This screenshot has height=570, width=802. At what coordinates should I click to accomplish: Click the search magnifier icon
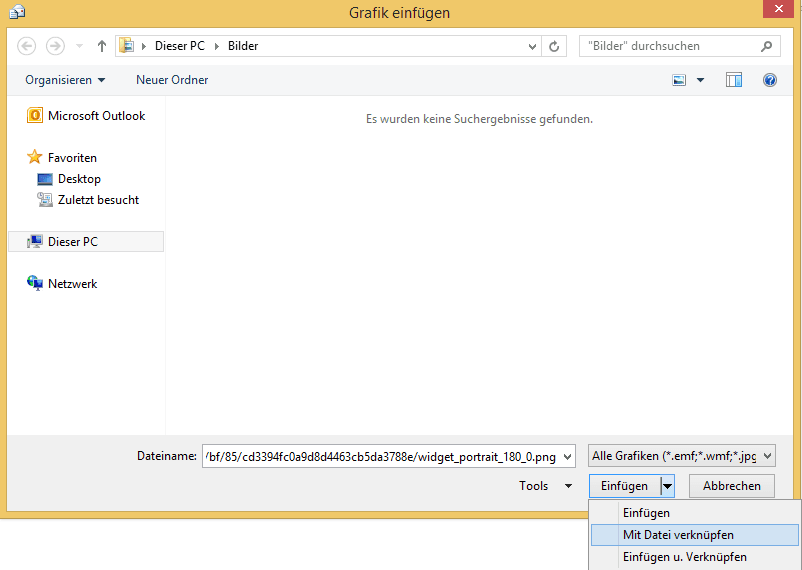pyautogui.click(x=767, y=46)
